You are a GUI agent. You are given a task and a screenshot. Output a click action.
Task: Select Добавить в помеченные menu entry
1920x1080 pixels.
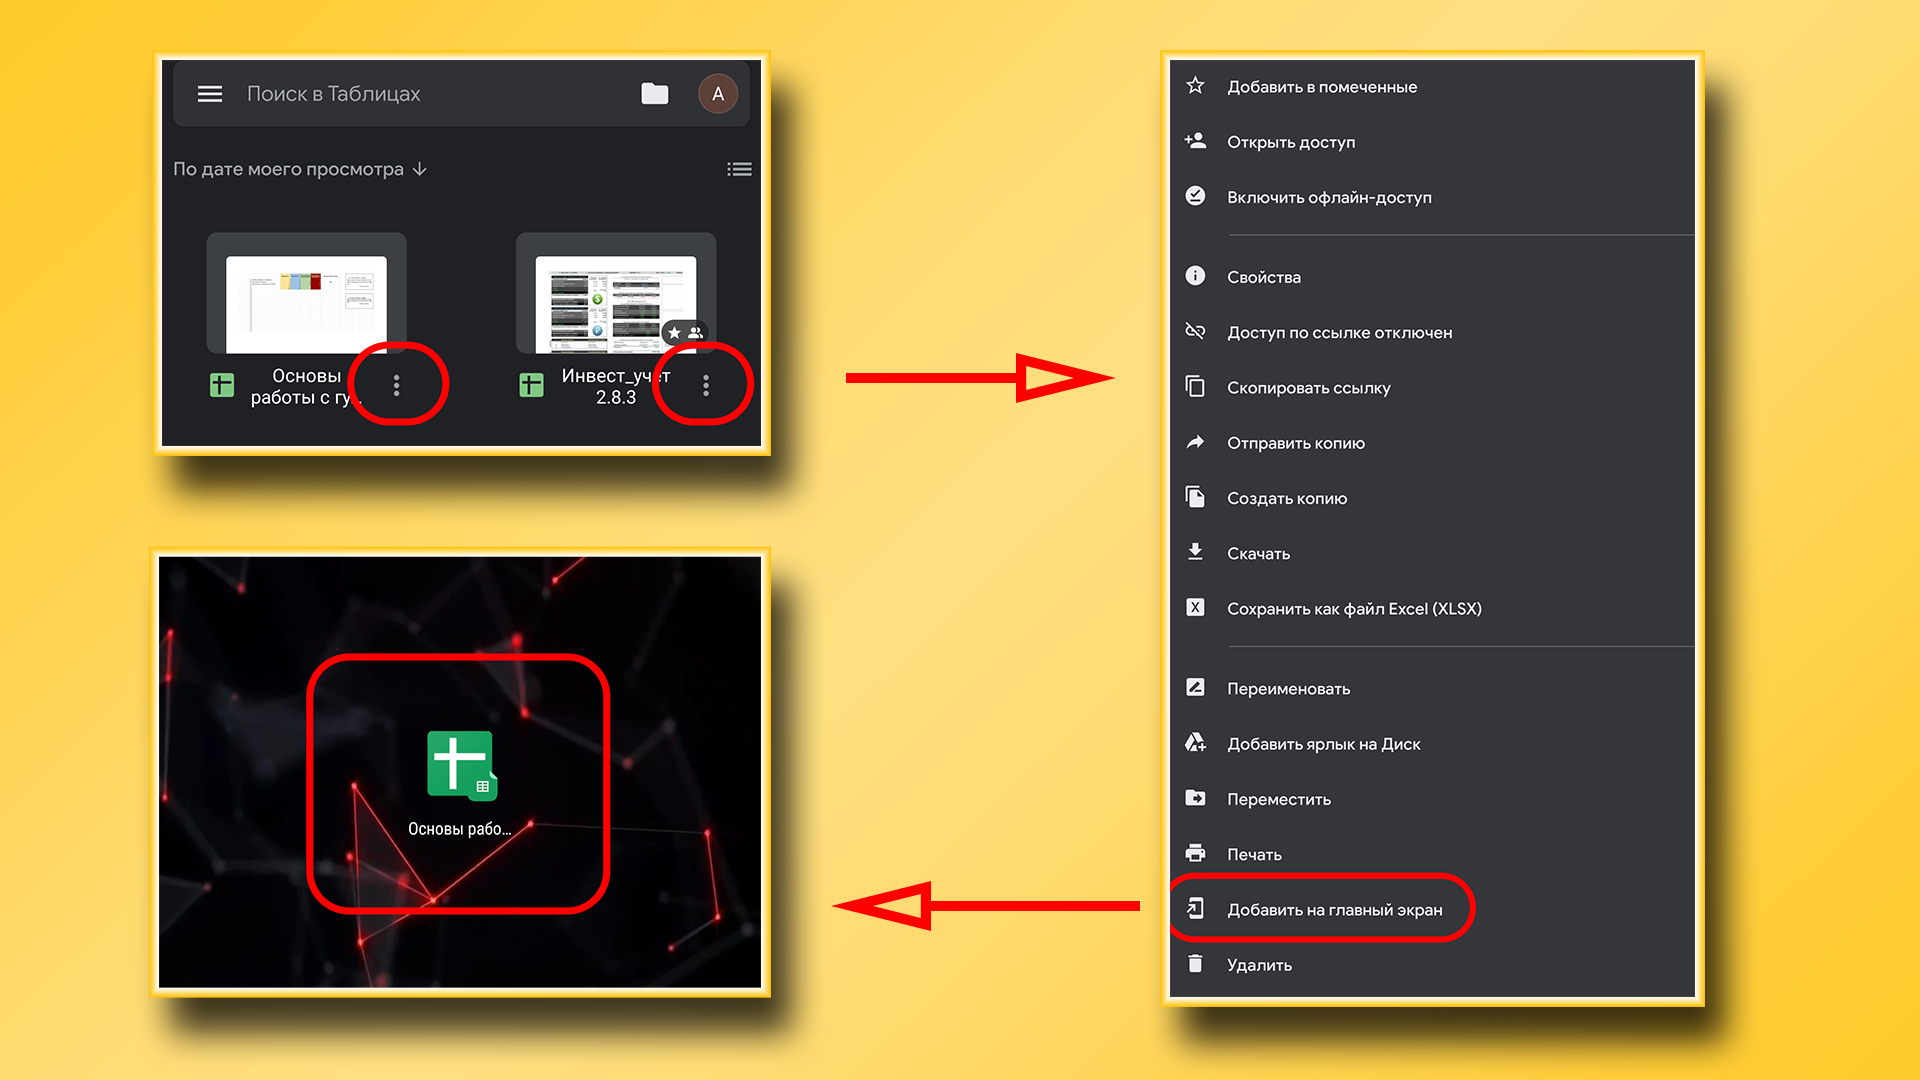(x=1432, y=87)
